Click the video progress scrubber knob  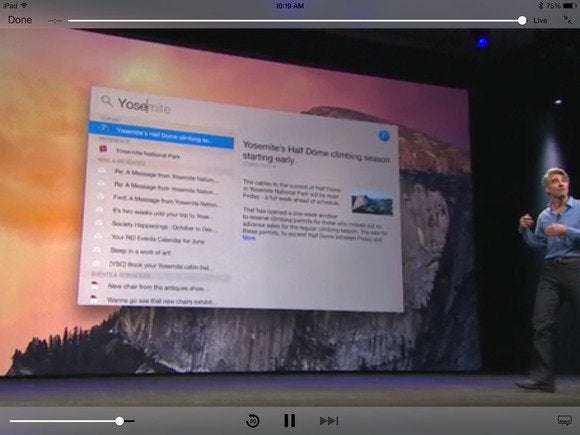coord(522,20)
